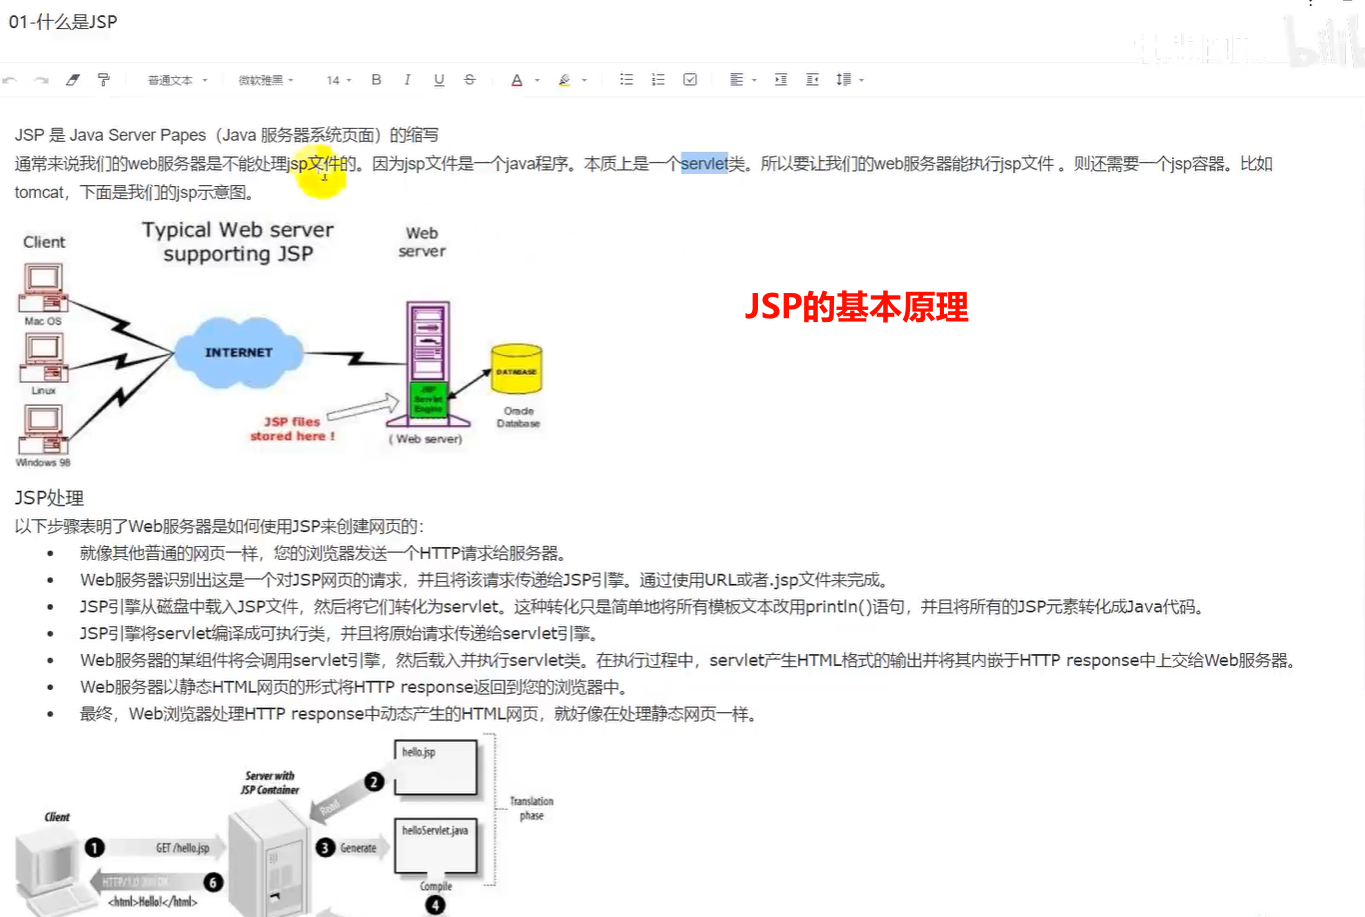Activate the format painter tool

103,80
